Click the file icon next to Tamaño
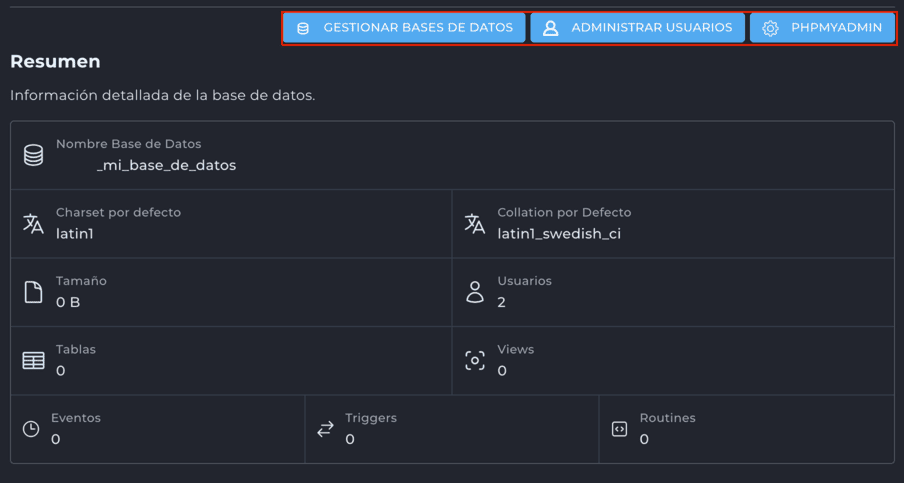904x483 pixels. (x=33, y=292)
